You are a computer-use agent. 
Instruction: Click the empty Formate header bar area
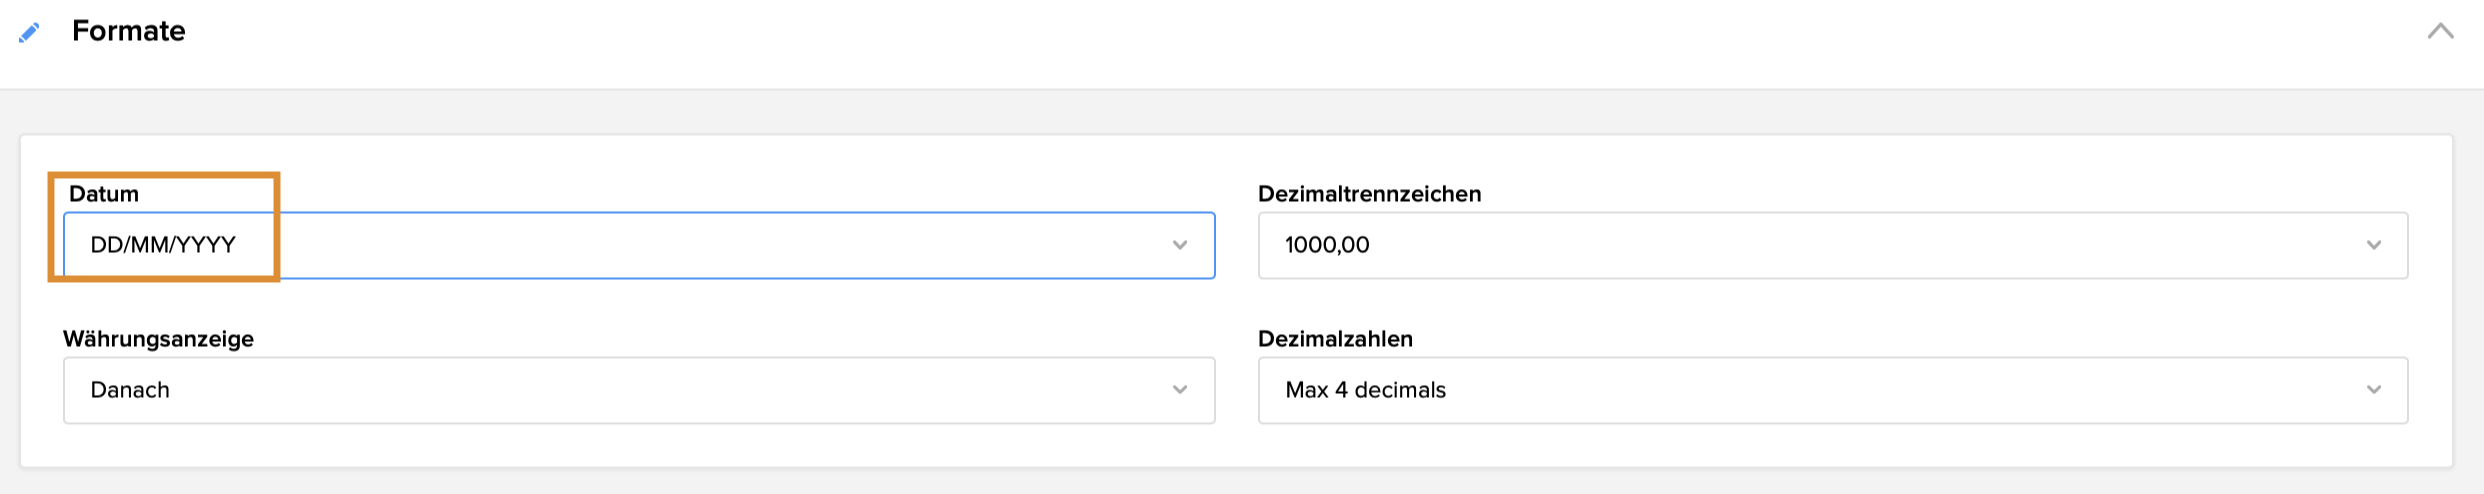pyautogui.click(x=1200, y=40)
